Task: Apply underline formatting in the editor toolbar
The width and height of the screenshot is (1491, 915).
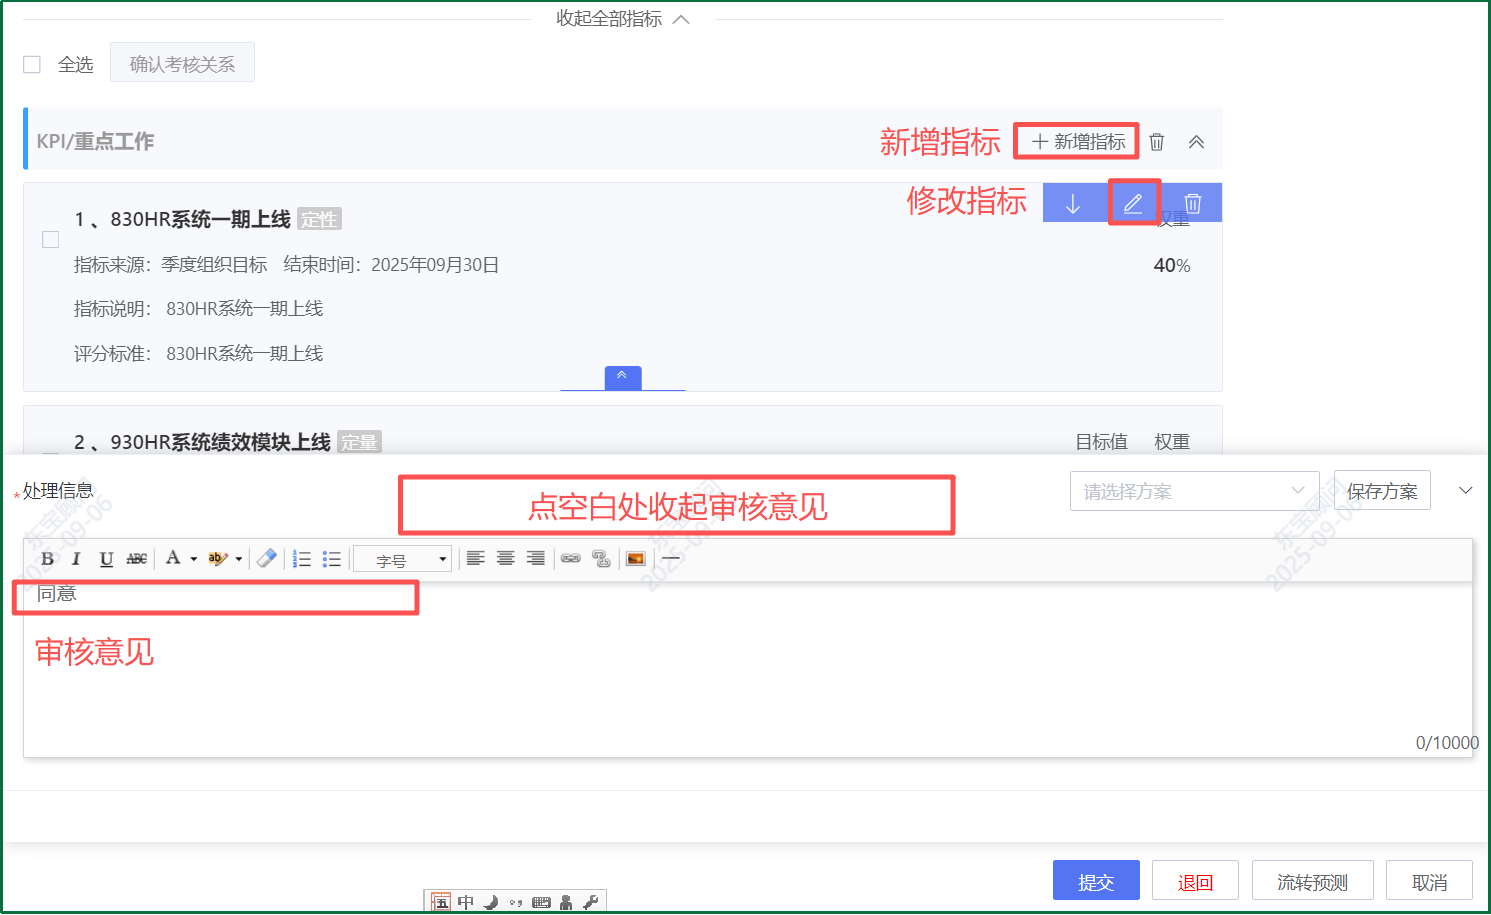Action: point(106,559)
